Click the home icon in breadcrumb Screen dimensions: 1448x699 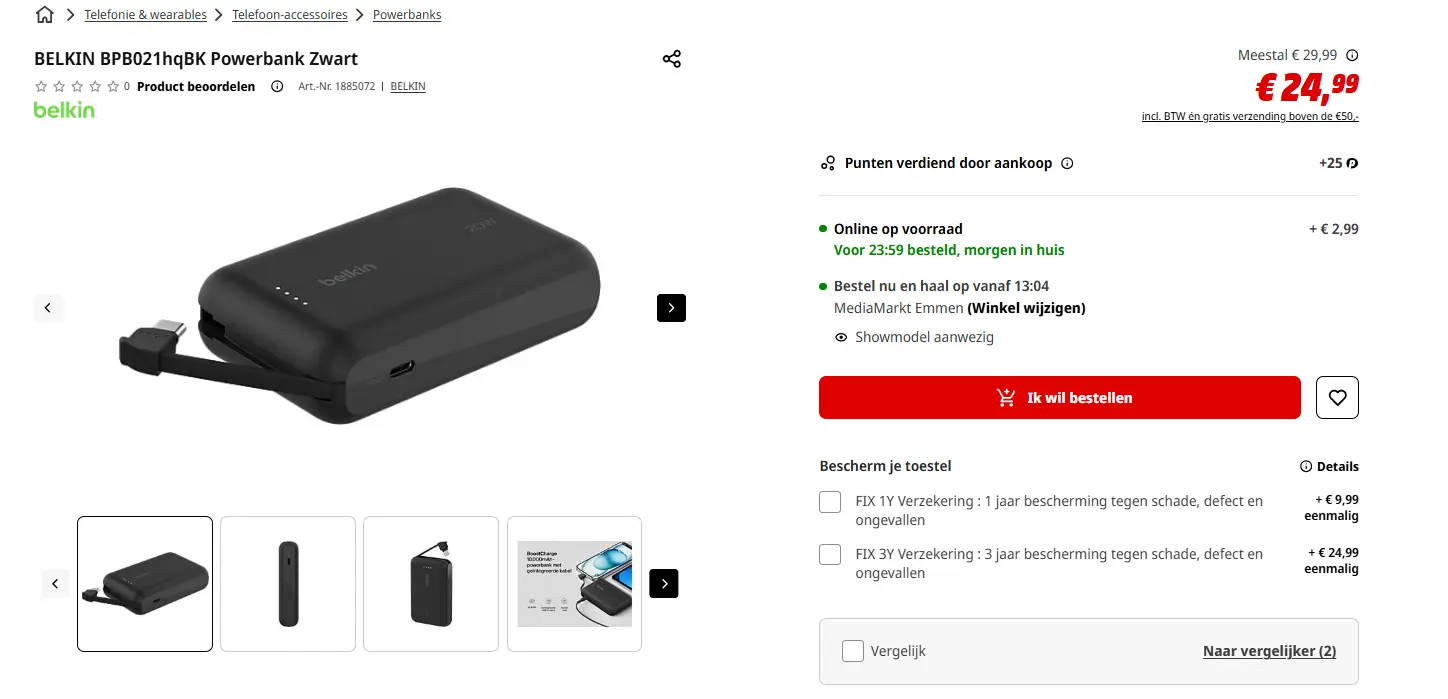point(44,15)
